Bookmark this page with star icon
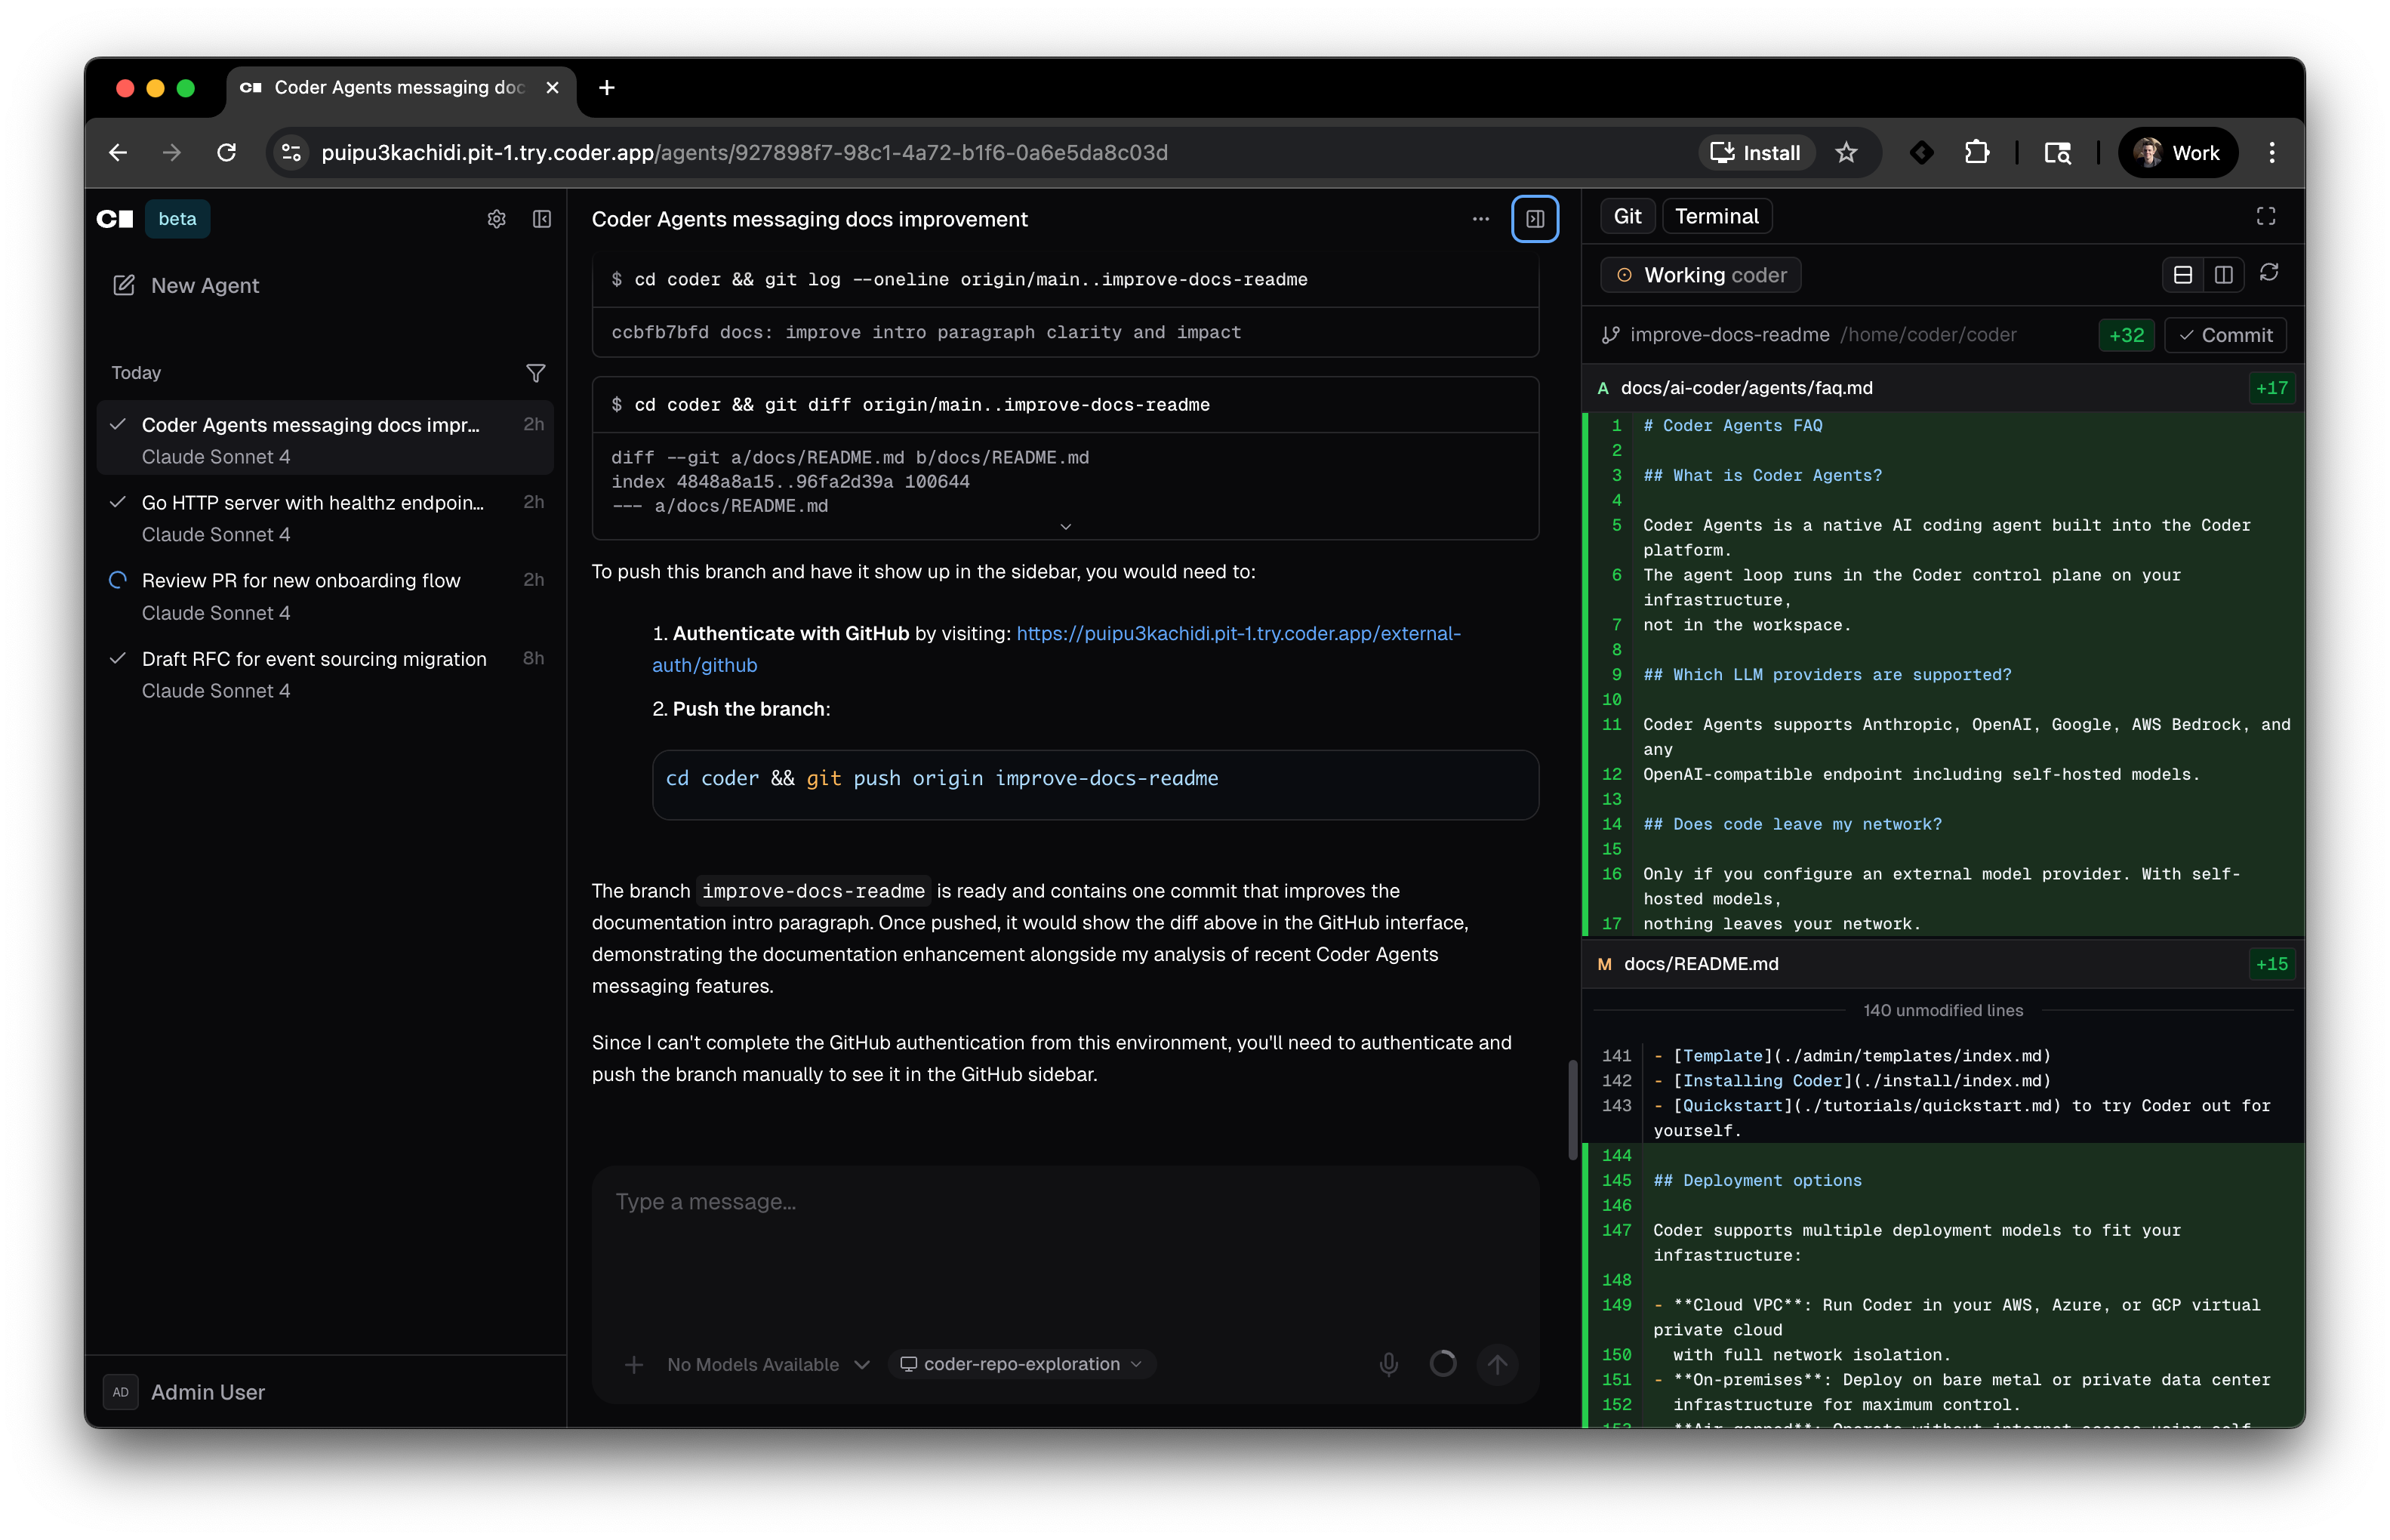This screenshot has width=2390, height=1540. point(1846,153)
